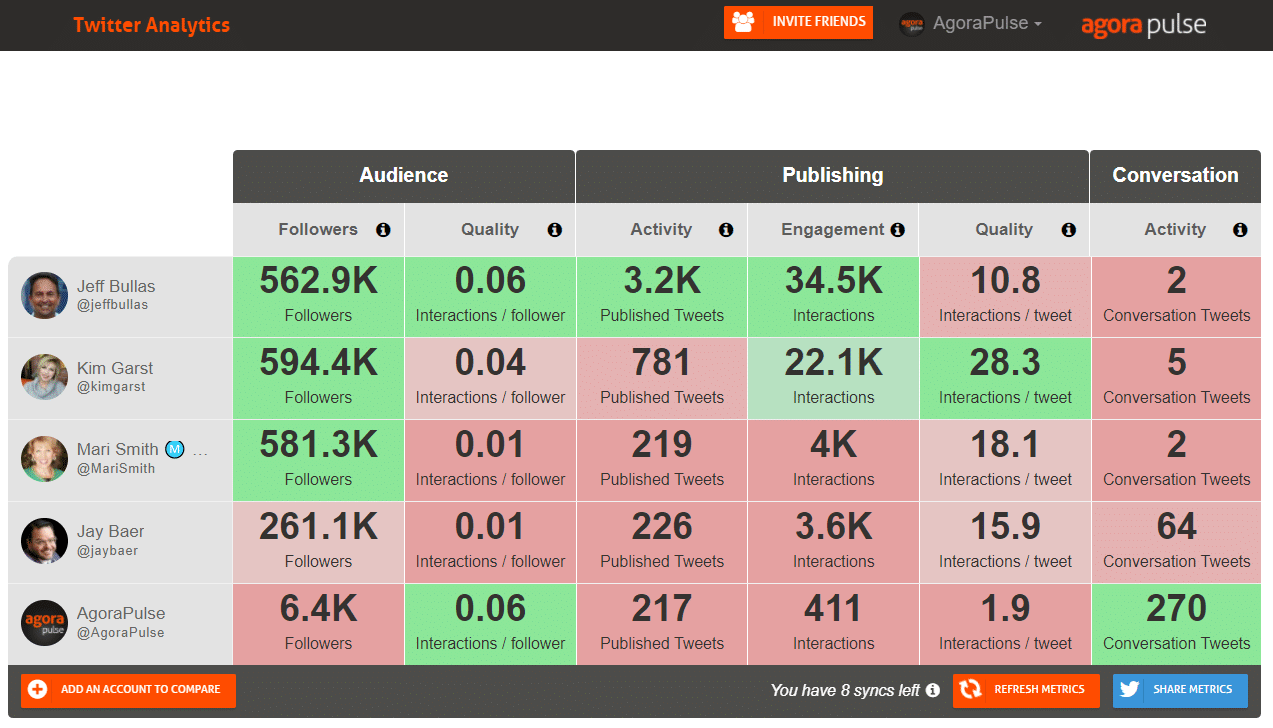Click the 3.6K Interactions cell
Screen dimensions: 1273x728
coord(833,543)
